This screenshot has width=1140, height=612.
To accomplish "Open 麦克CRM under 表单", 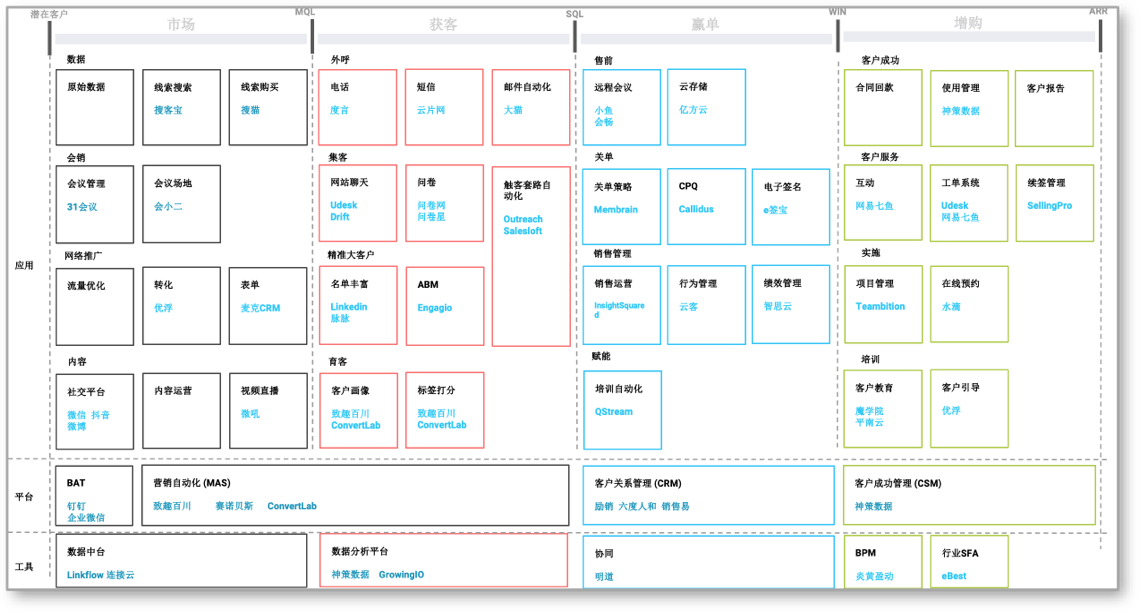I will coord(260,308).
